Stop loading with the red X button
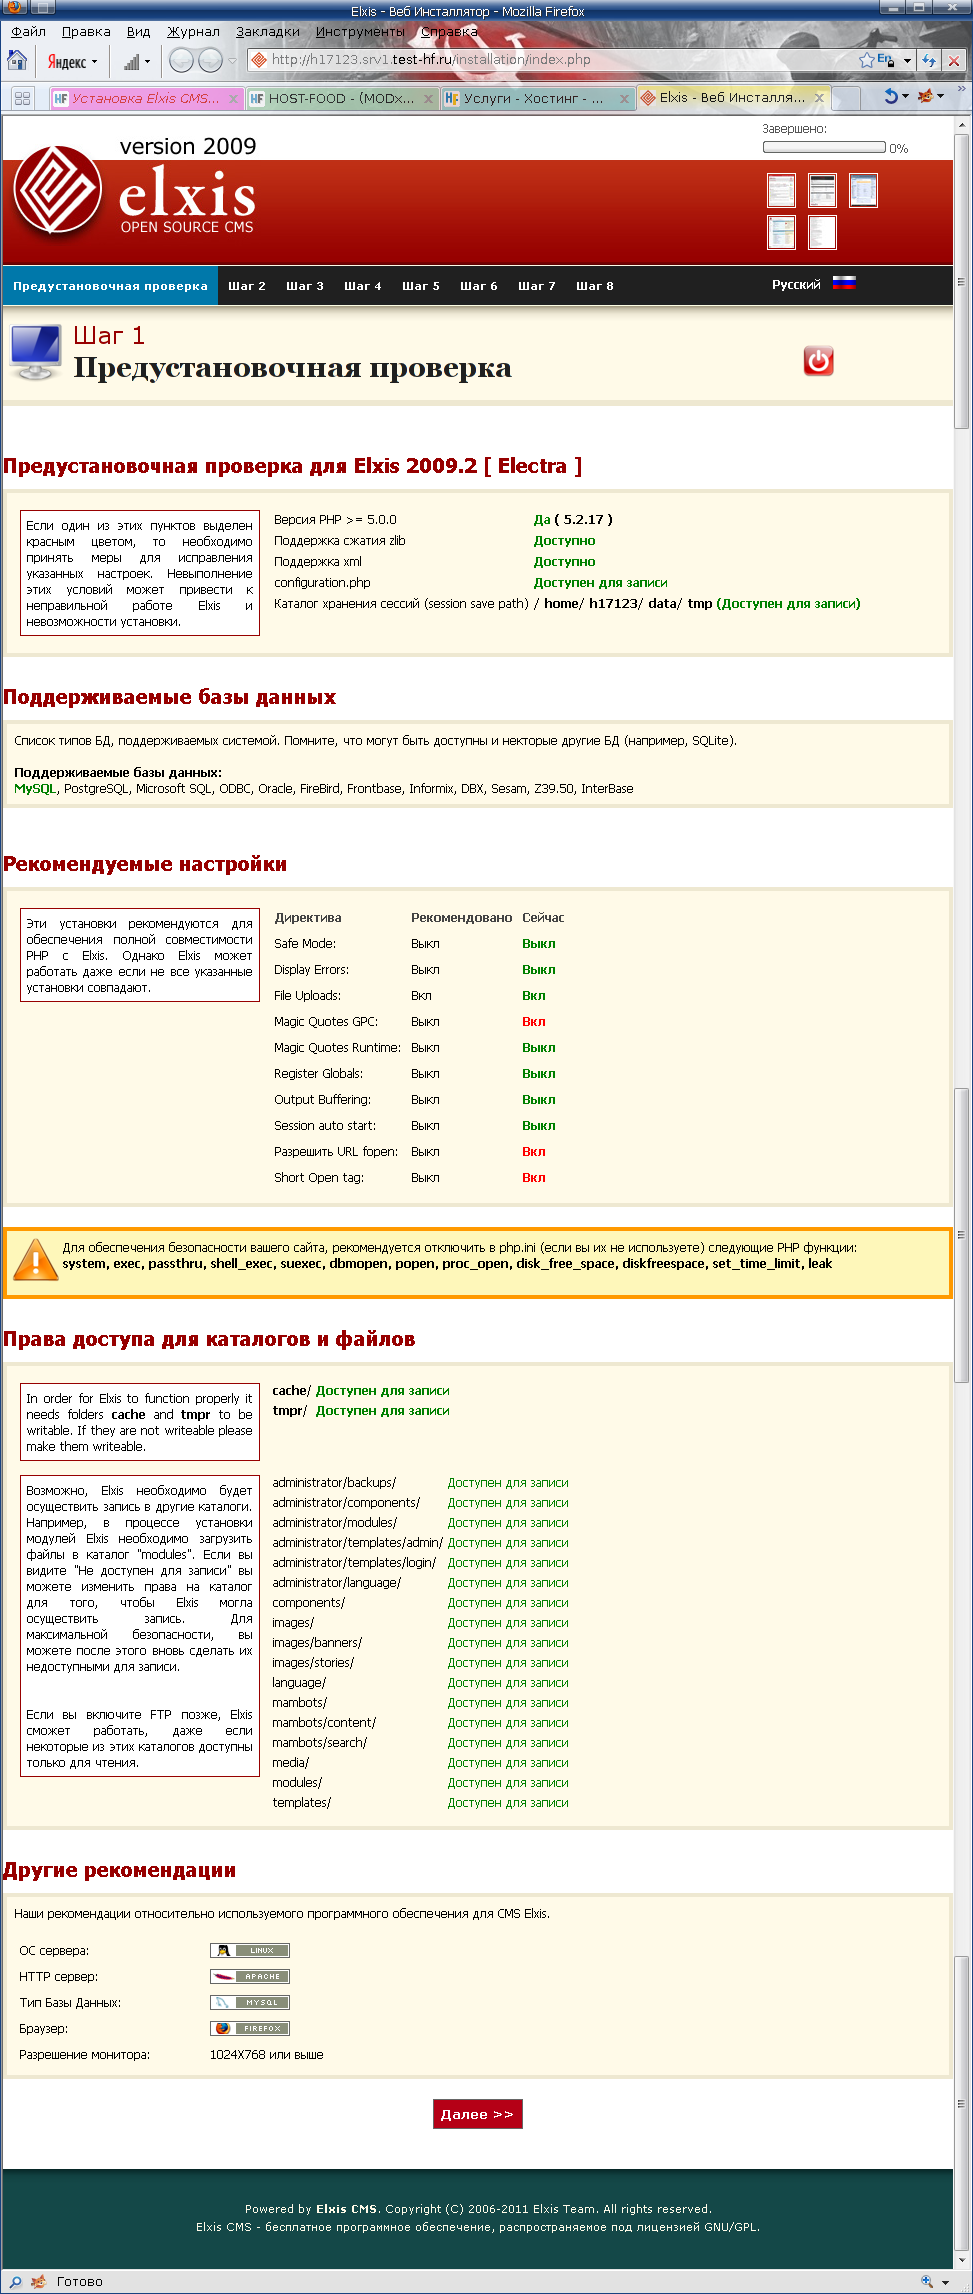Viewport: 973px width, 2294px height. coord(954,61)
